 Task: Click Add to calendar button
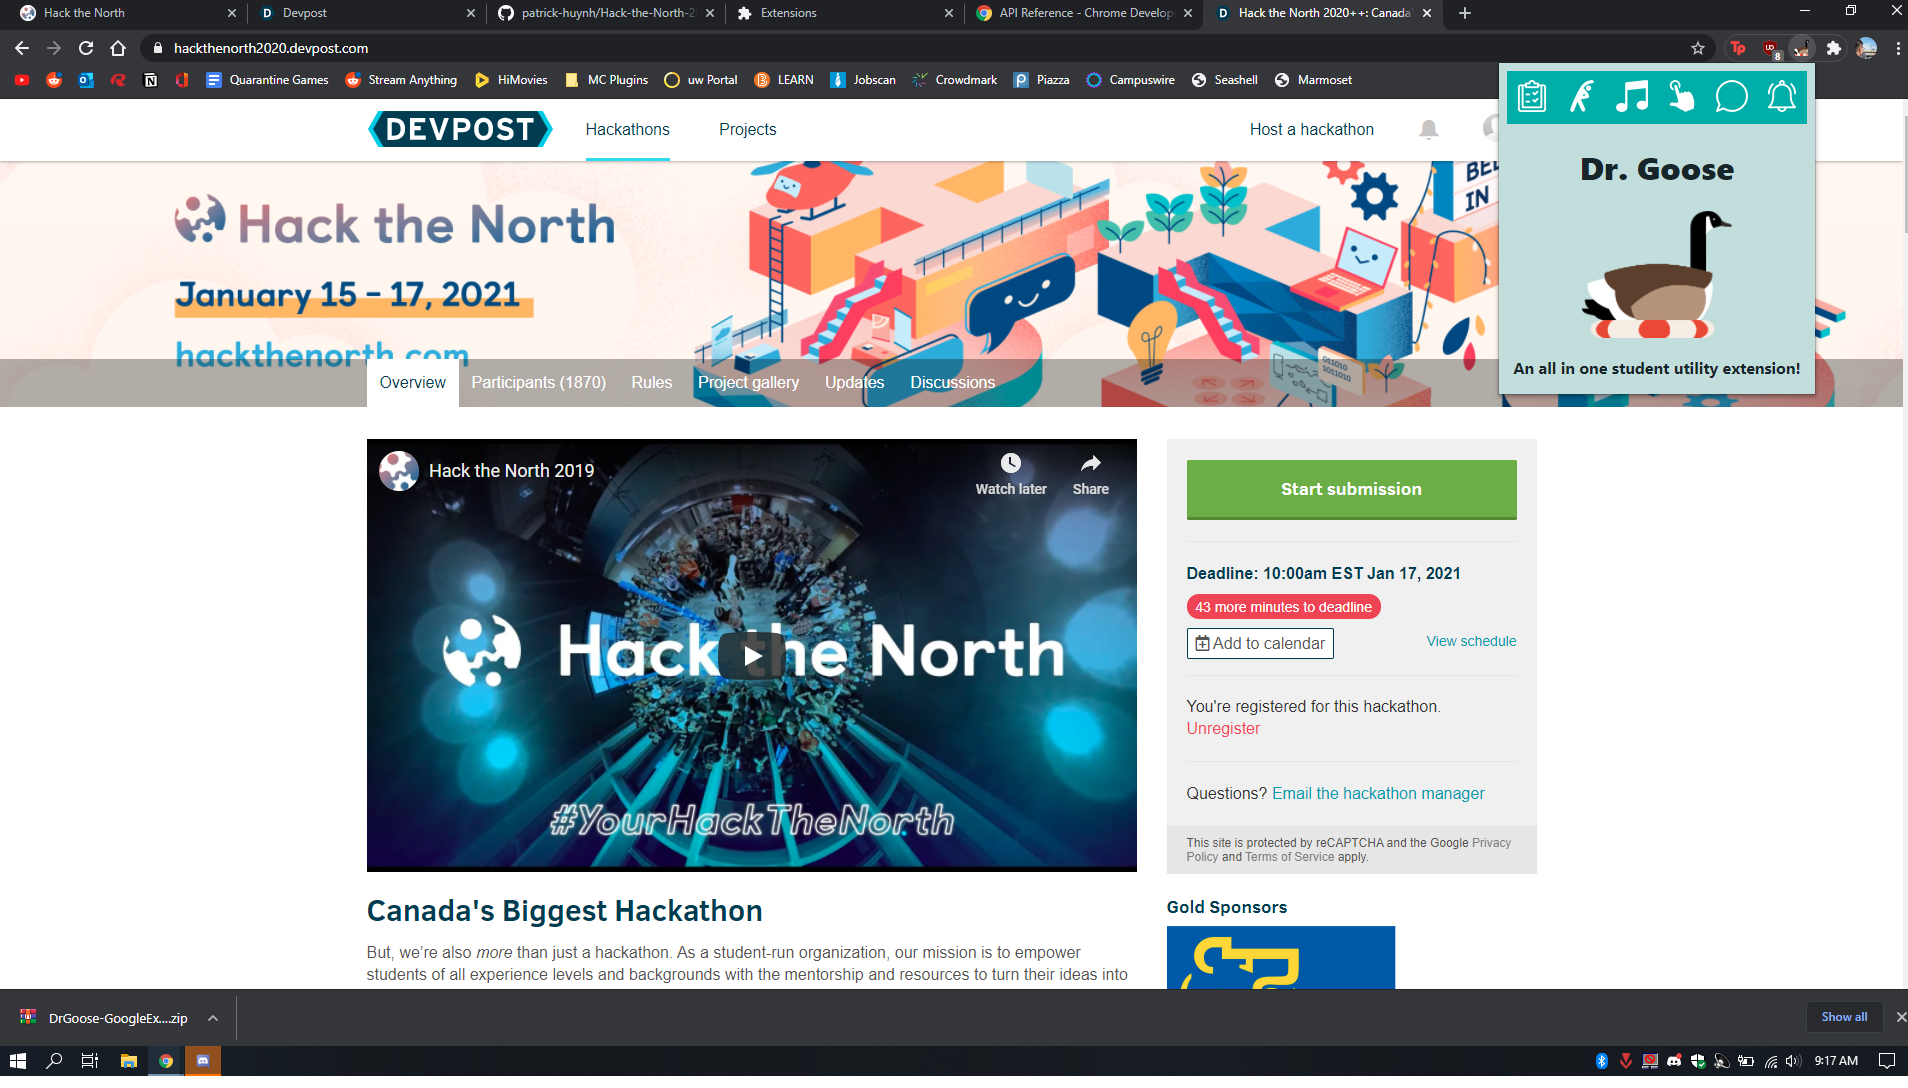pyautogui.click(x=1260, y=643)
